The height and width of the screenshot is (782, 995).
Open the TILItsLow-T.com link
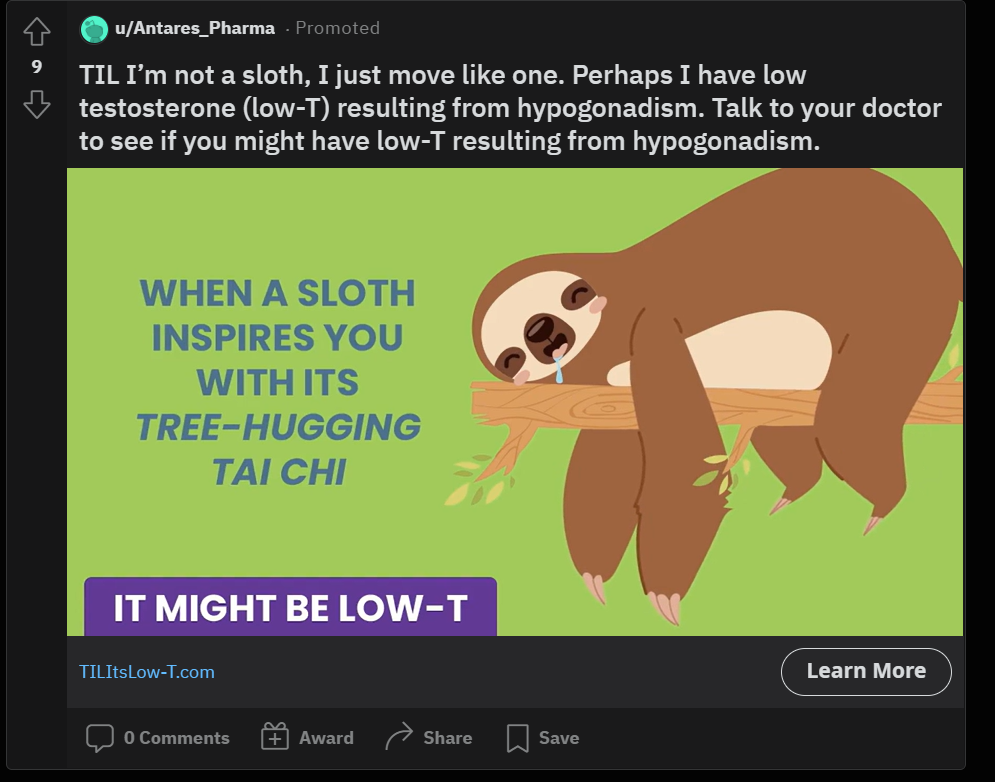coord(147,672)
